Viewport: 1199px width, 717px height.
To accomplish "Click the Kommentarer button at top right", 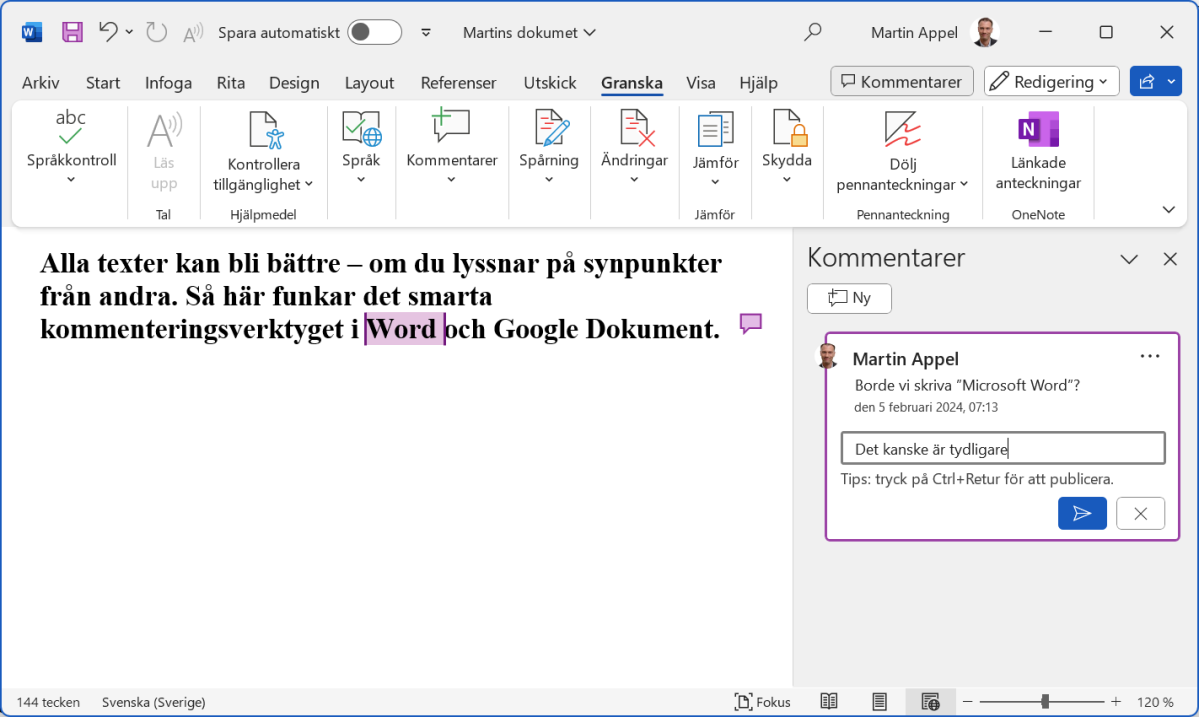I will (x=902, y=82).
